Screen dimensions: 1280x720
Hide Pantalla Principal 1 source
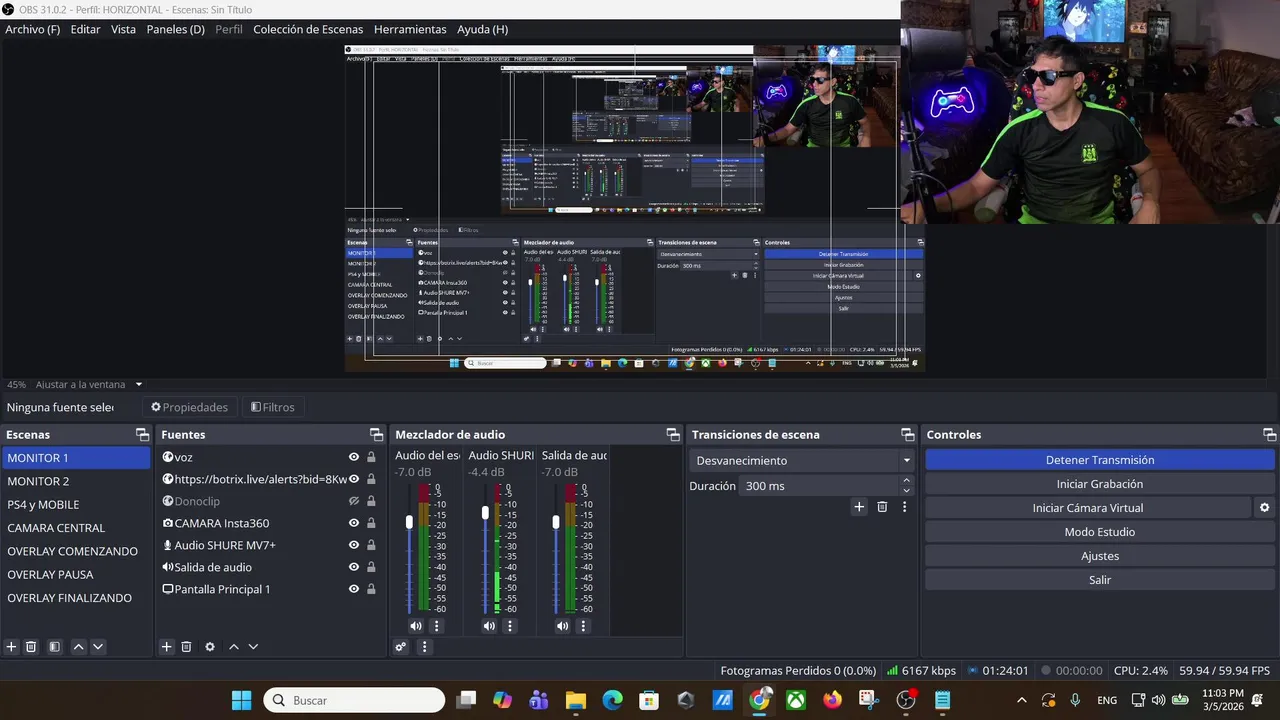pos(354,589)
